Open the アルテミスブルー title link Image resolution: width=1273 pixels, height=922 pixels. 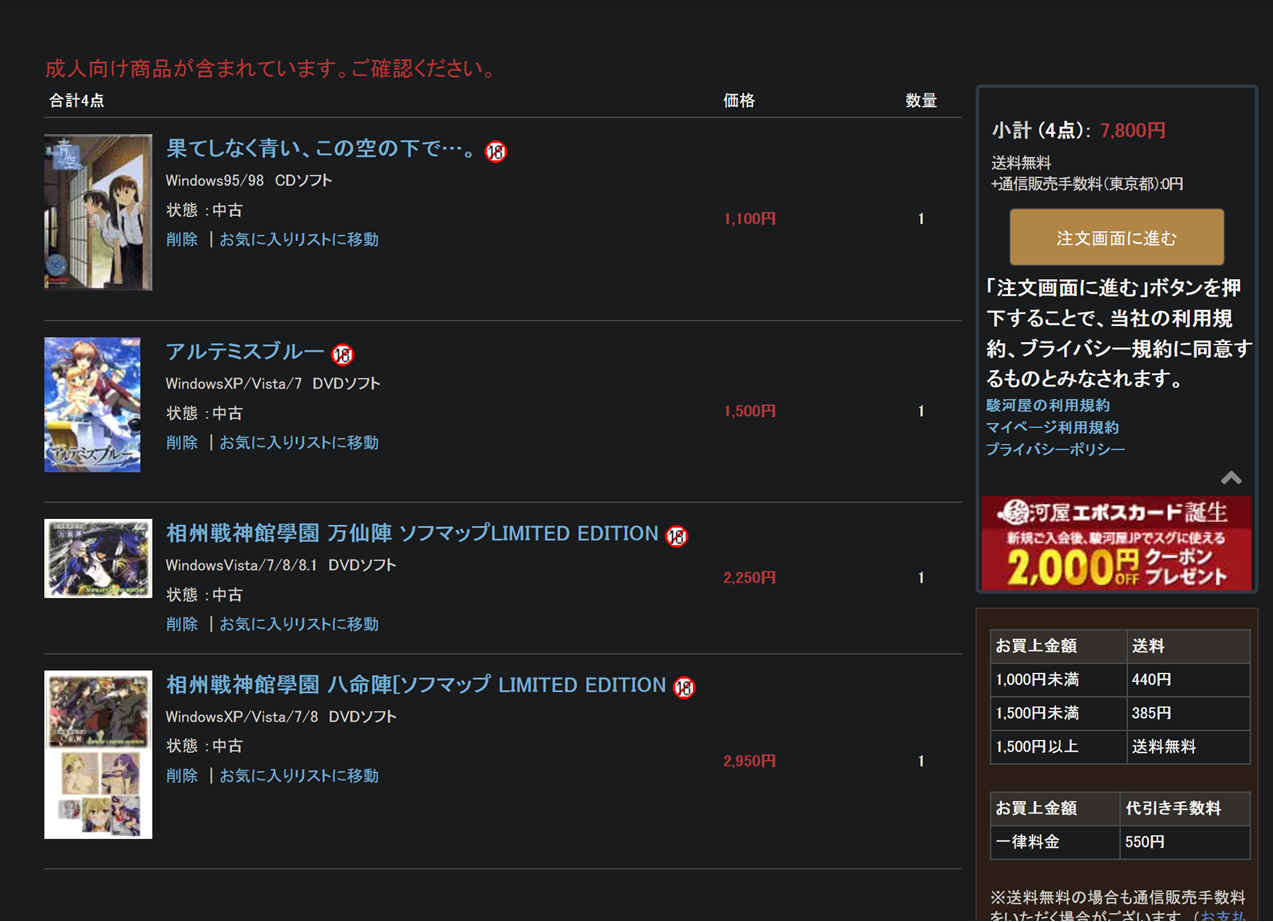point(245,352)
